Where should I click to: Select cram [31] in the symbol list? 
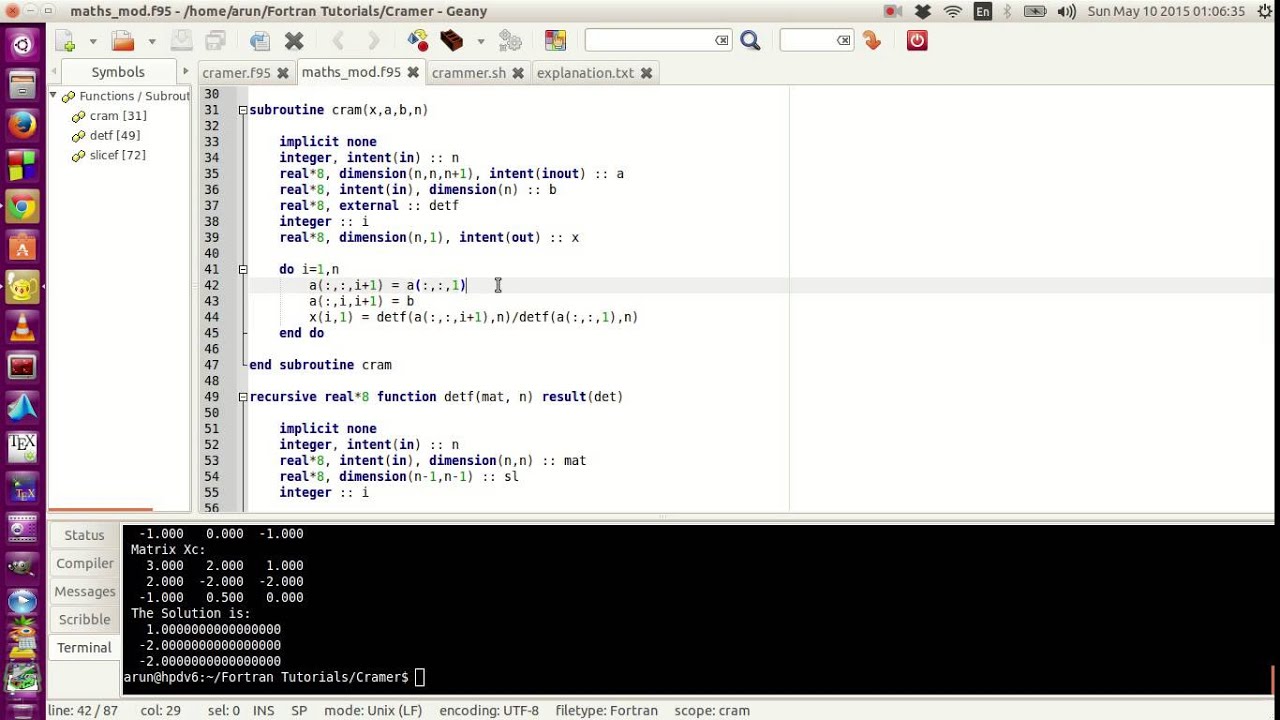click(x=118, y=116)
